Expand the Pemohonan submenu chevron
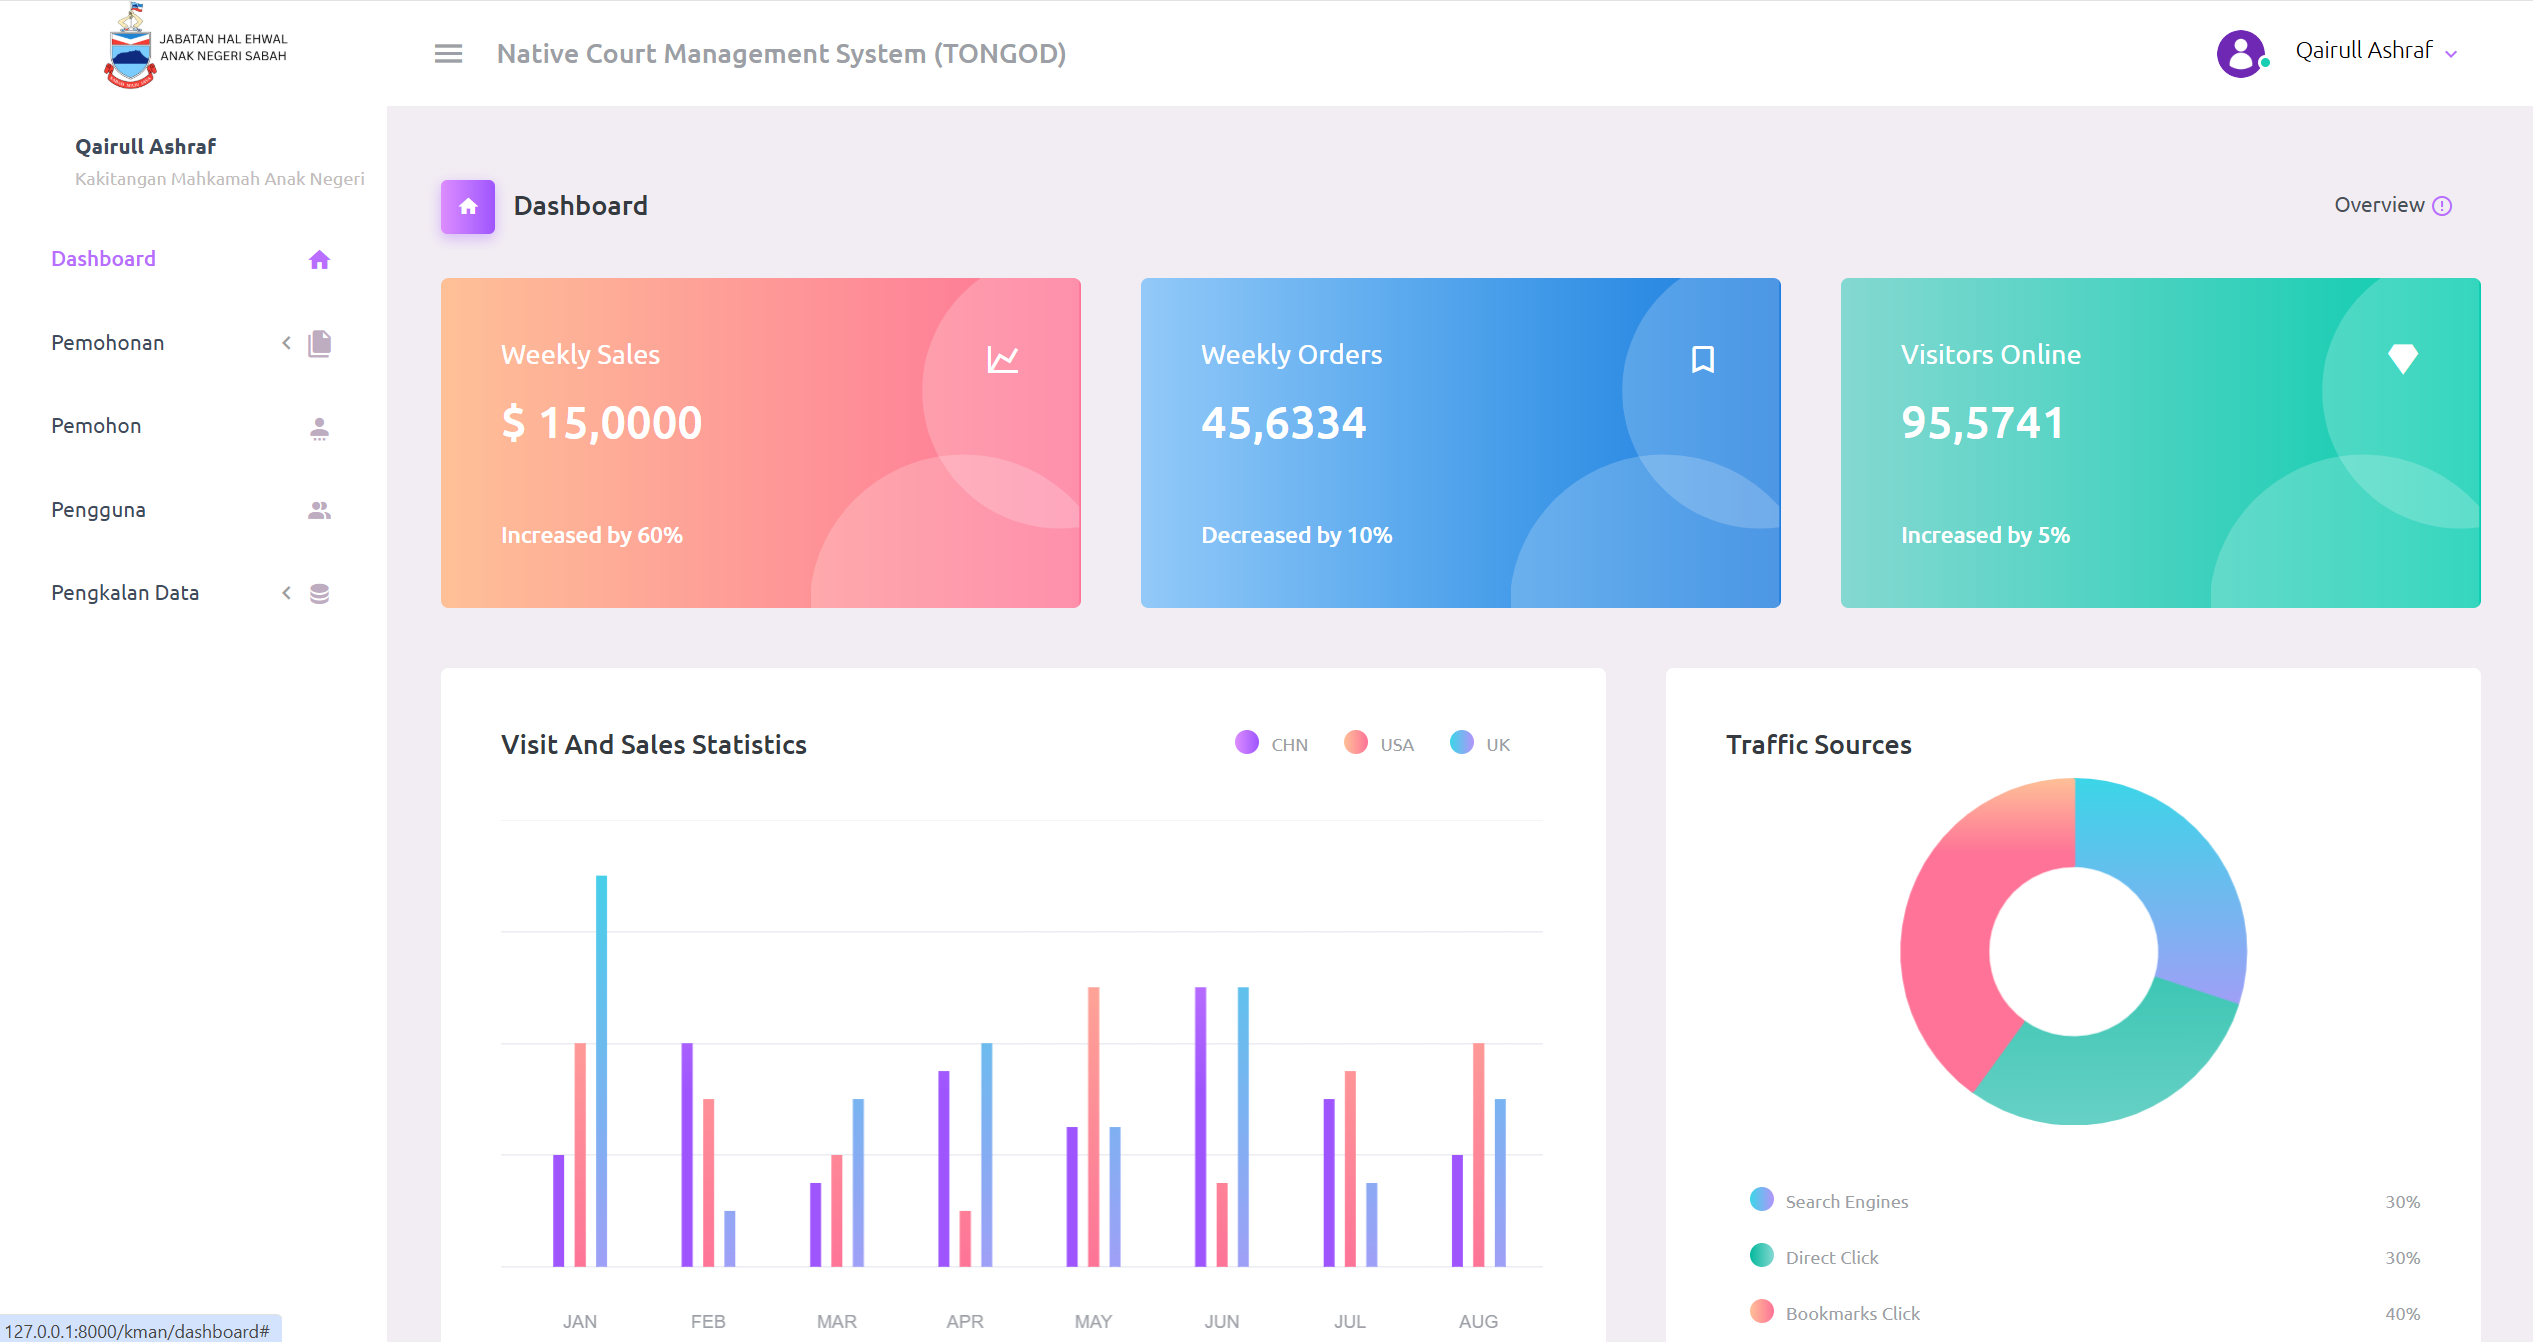The height and width of the screenshot is (1342, 2533). pos(286,343)
